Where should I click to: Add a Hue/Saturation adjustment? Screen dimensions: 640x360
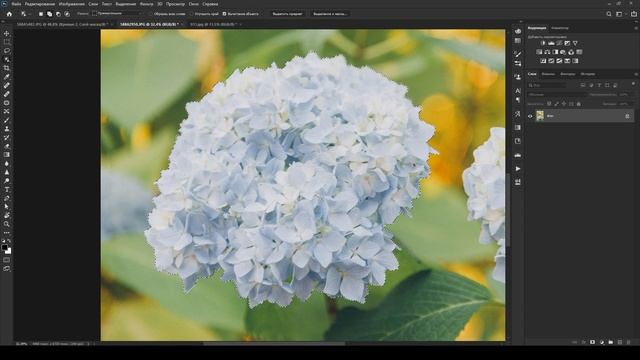coord(539,52)
